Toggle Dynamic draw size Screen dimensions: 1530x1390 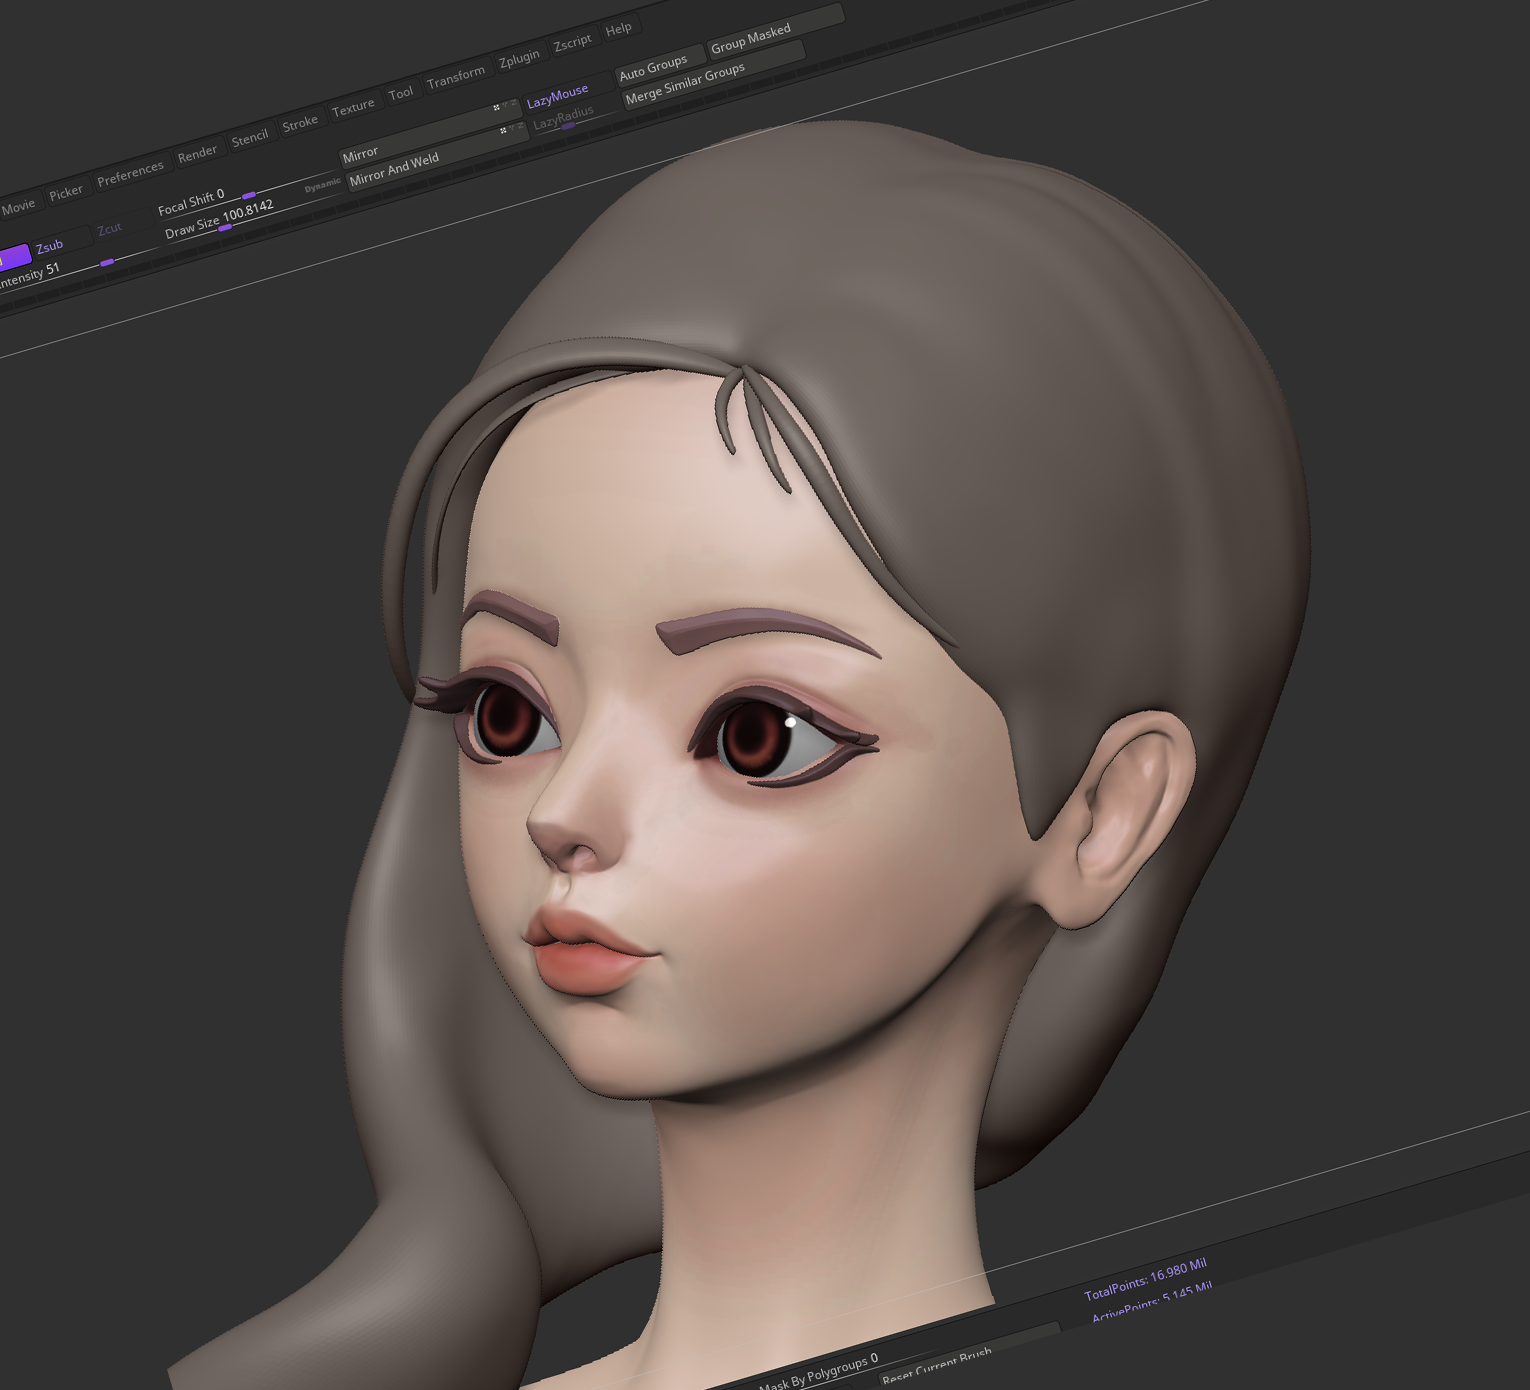coord(322,186)
